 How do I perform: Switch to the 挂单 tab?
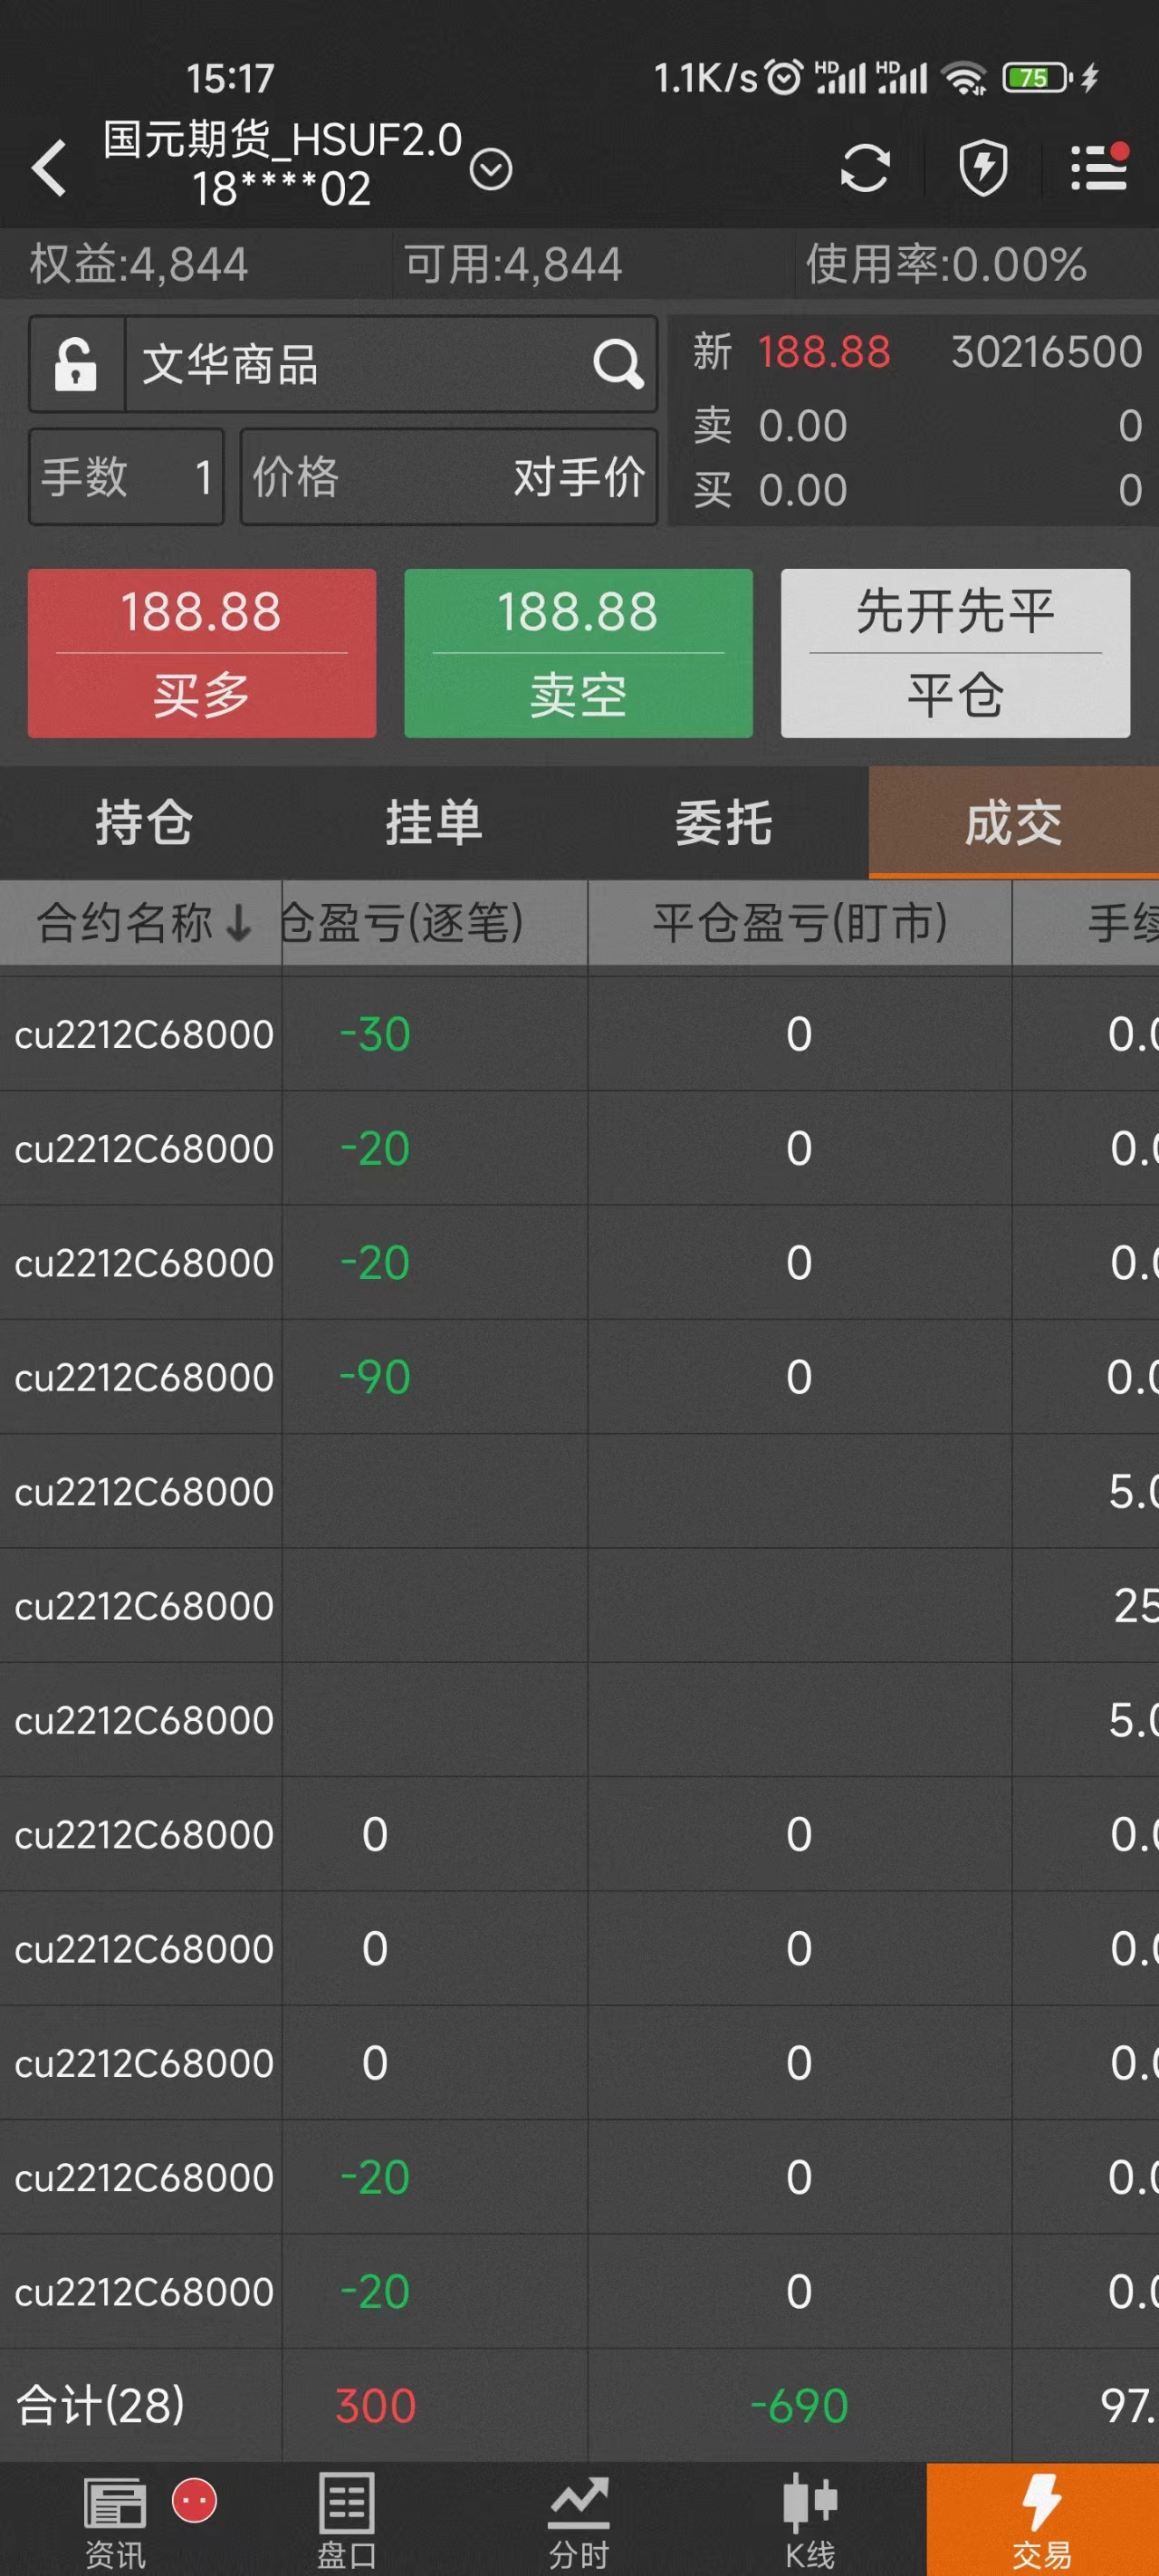tap(434, 823)
